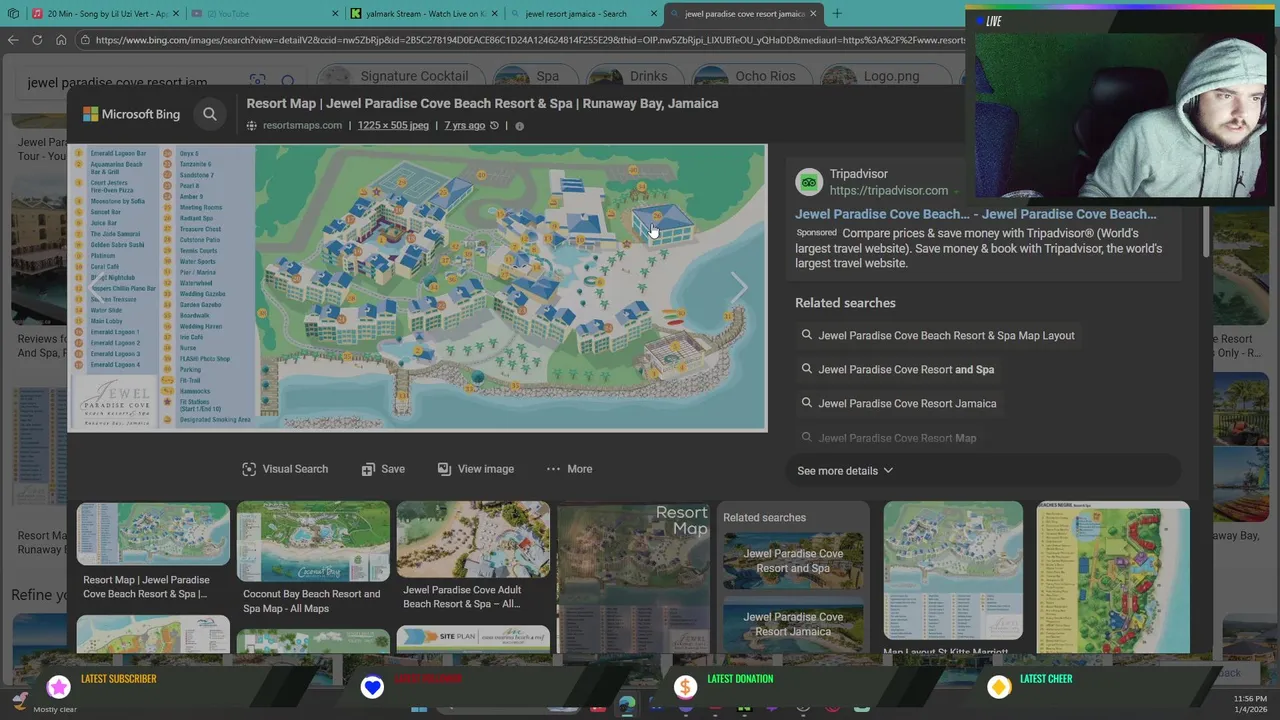Screen dimensions: 1280x720
Task: Click the 1225 × 505 jpeg size link
Action: tap(393, 125)
